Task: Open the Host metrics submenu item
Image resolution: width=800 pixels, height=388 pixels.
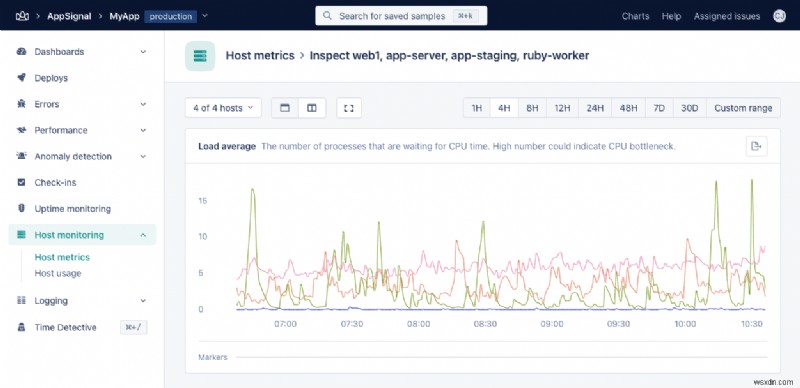Action: click(62, 257)
